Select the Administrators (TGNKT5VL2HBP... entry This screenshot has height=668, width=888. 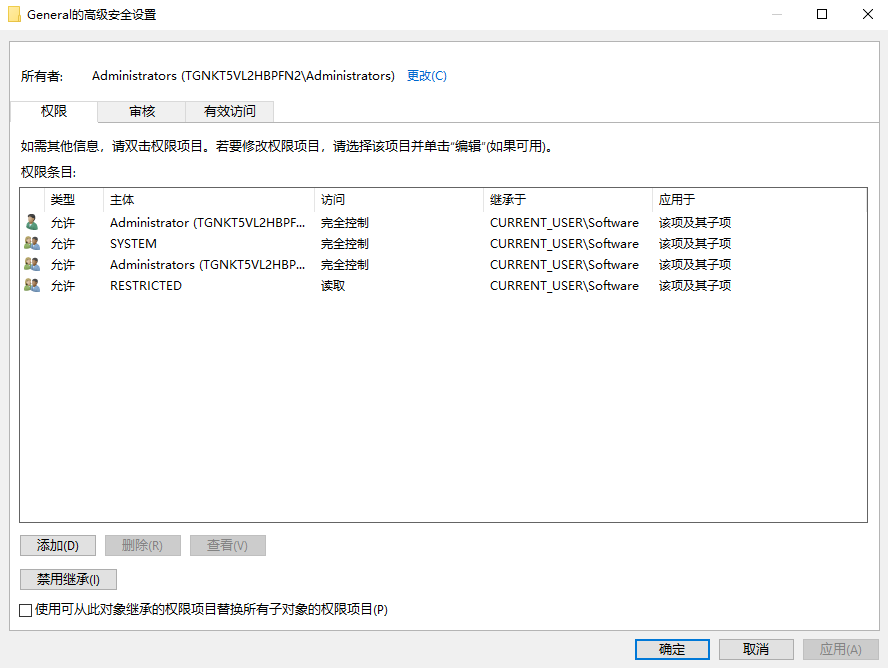coord(207,264)
